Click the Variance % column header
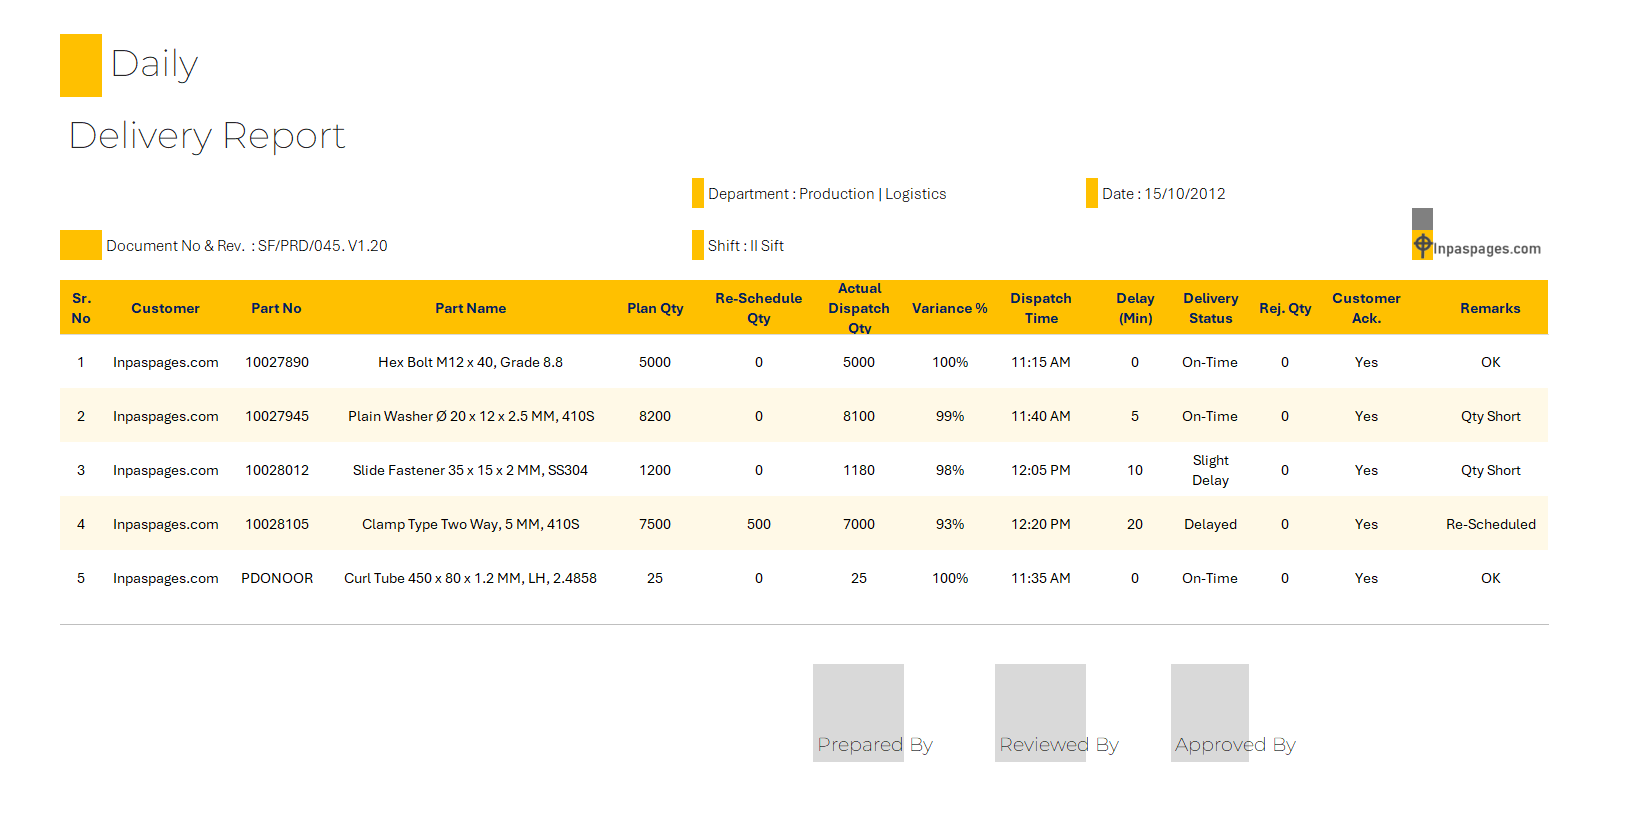This screenshot has height=822, width=1626. tap(949, 308)
